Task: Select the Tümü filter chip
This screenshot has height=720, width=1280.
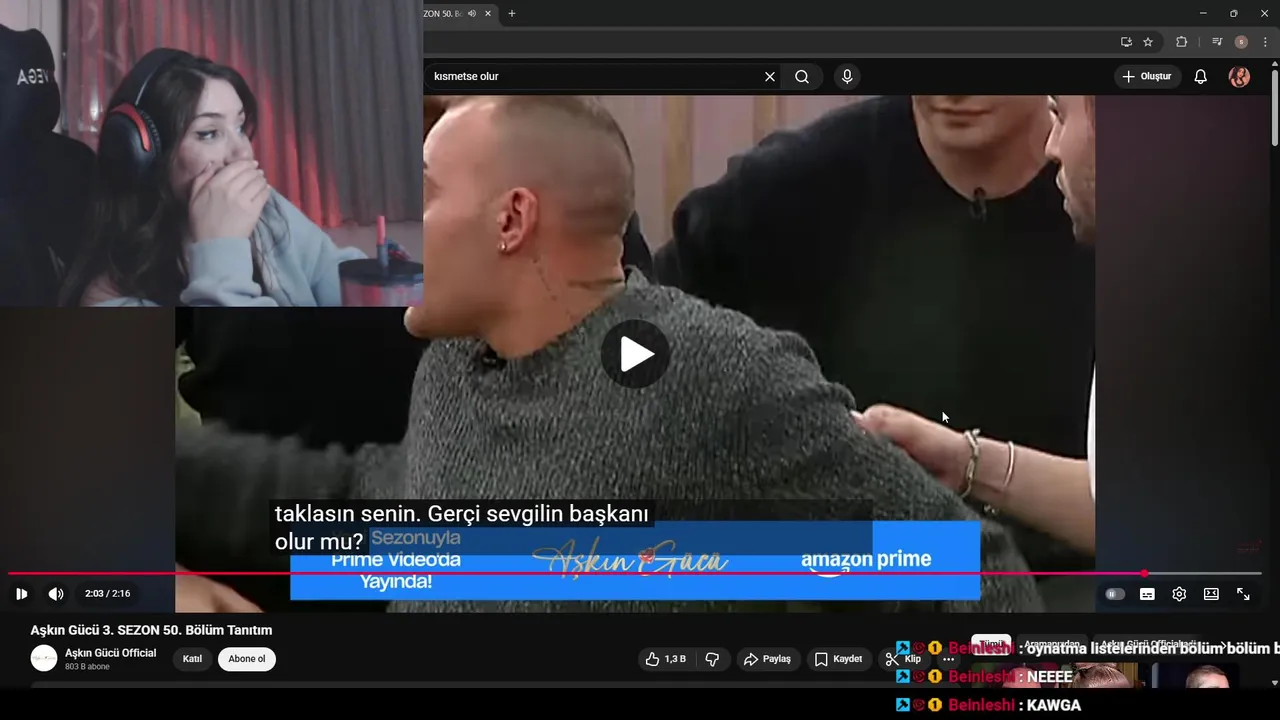Action: (x=991, y=645)
